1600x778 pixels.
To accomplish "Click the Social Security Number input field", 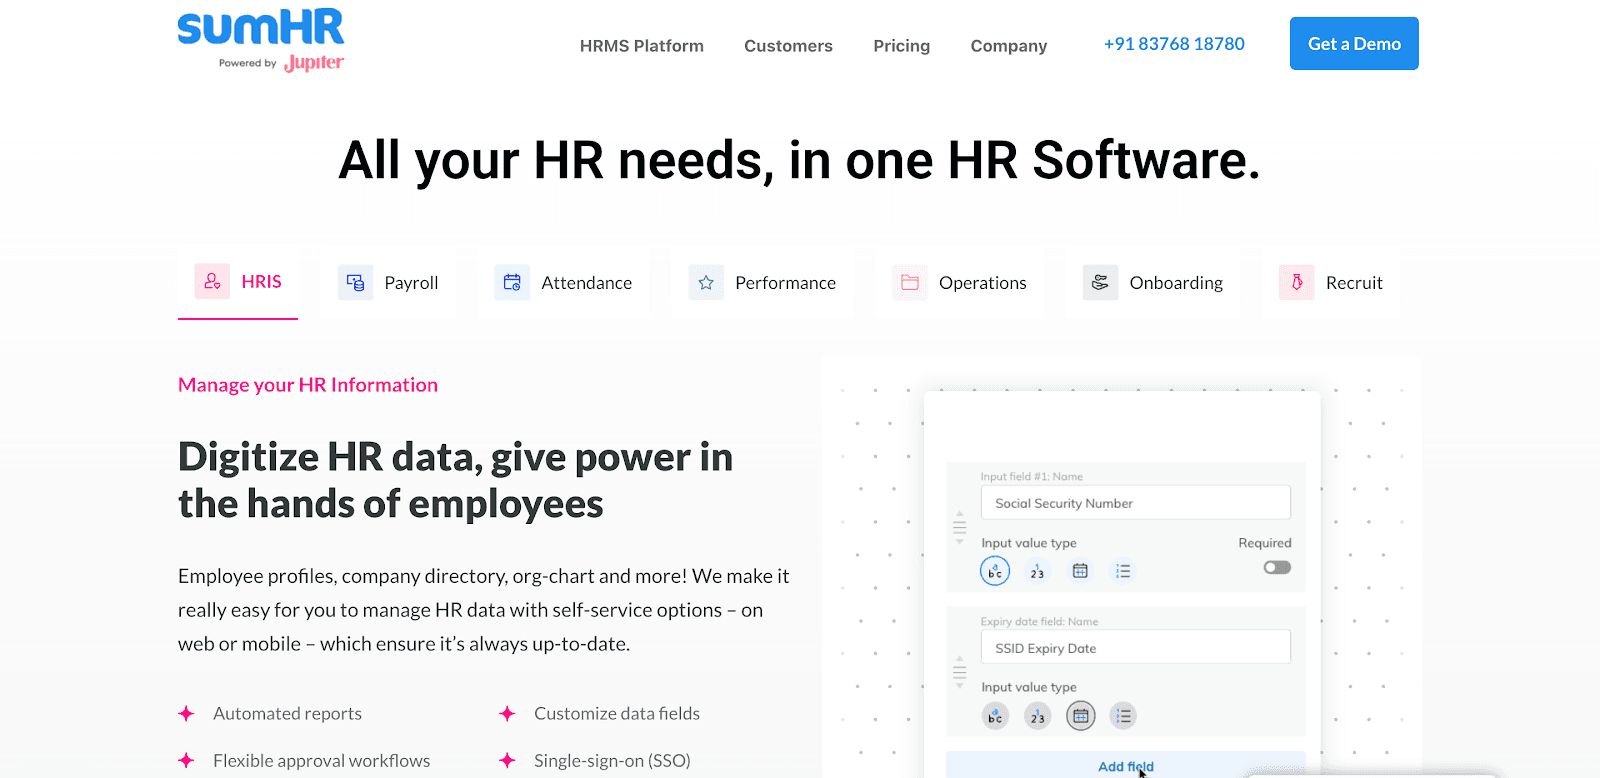I will 1136,503.
